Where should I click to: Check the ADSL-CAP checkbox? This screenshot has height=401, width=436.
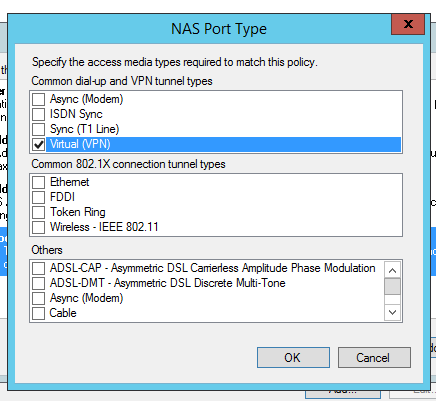[x=39, y=268]
